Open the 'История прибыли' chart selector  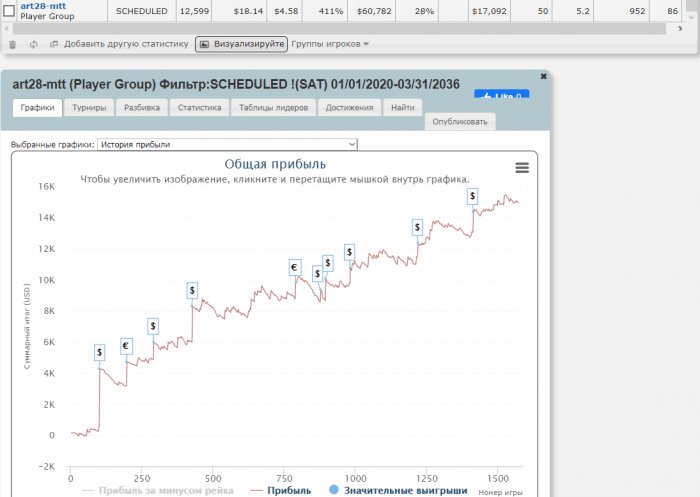pos(227,144)
